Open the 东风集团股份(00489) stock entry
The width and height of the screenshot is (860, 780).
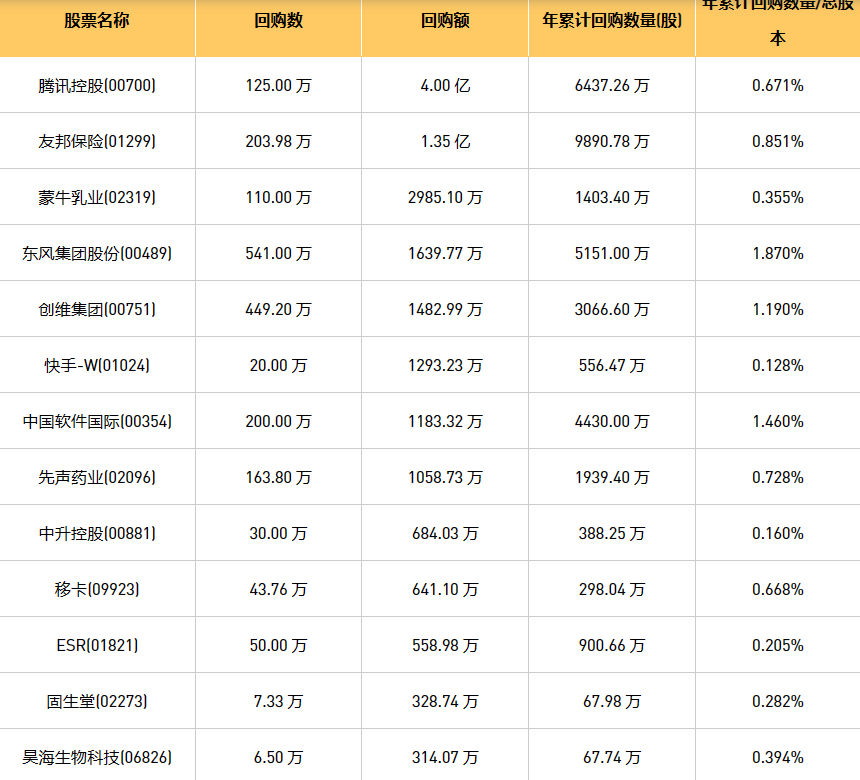tap(97, 254)
